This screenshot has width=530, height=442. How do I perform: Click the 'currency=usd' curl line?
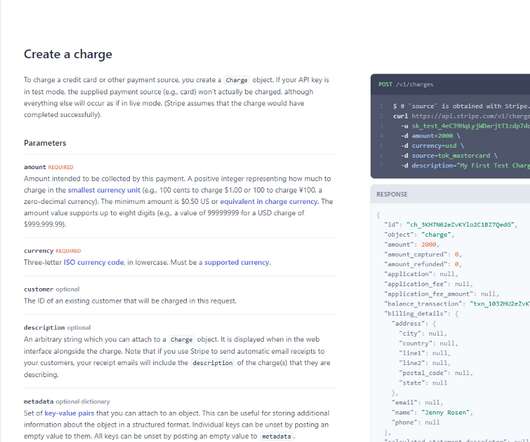[432, 146]
